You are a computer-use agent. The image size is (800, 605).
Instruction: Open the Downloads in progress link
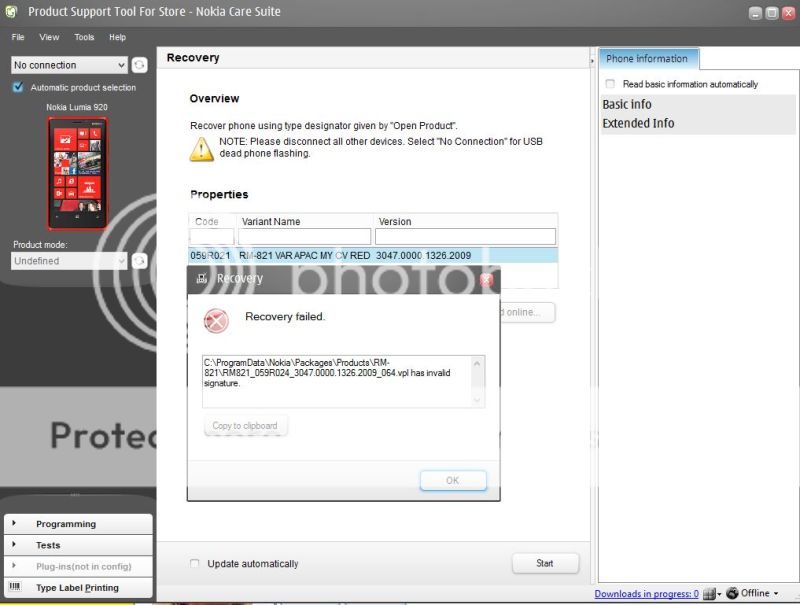pyautogui.click(x=646, y=594)
